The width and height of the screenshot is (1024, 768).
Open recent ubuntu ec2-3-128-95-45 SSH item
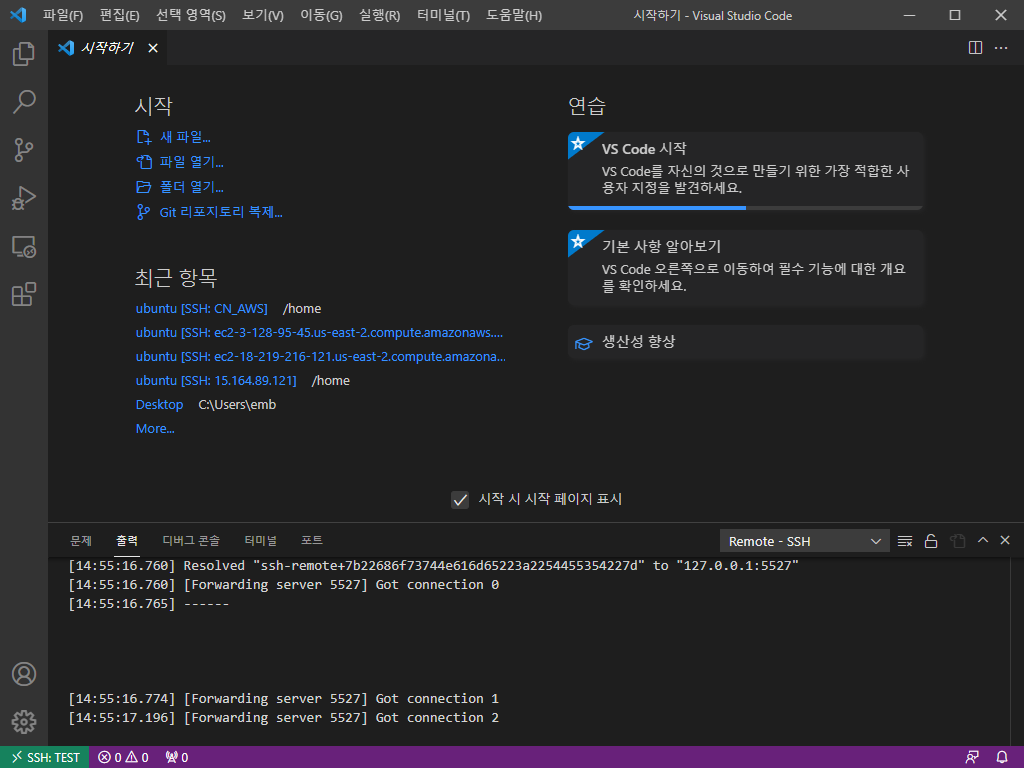coord(319,332)
